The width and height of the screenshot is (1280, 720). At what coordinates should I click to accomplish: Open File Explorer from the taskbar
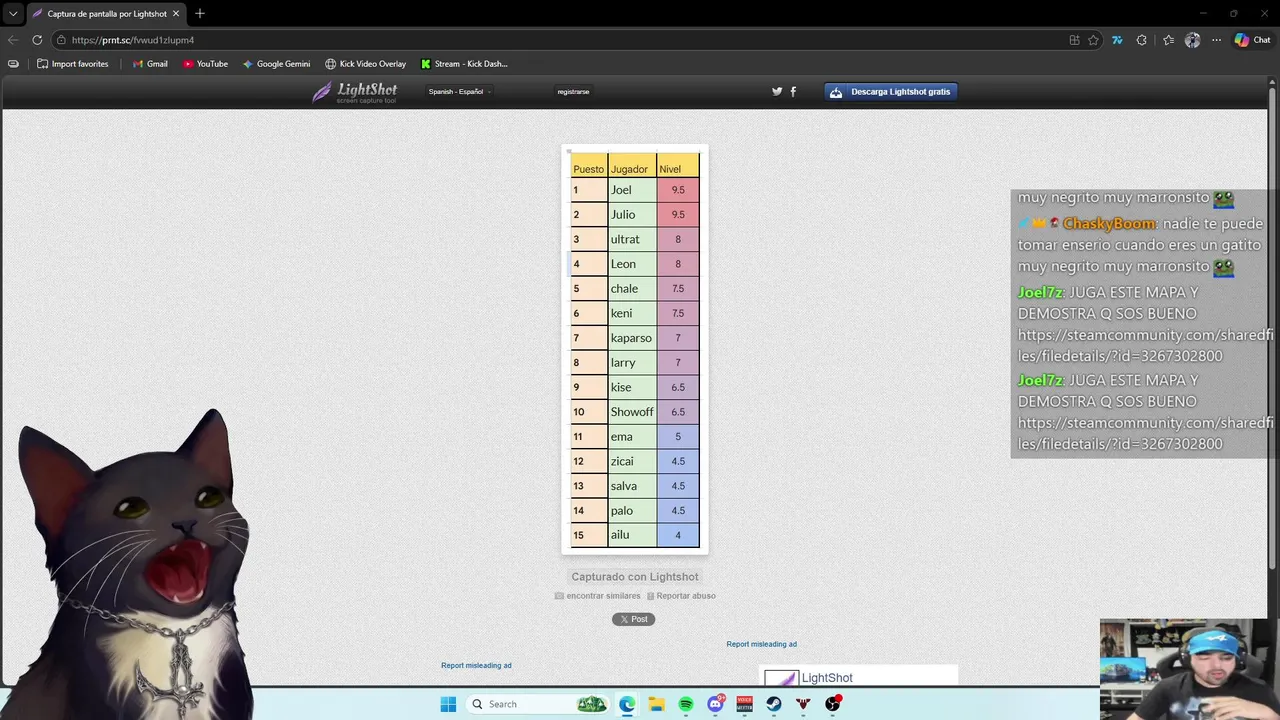[x=656, y=704]
